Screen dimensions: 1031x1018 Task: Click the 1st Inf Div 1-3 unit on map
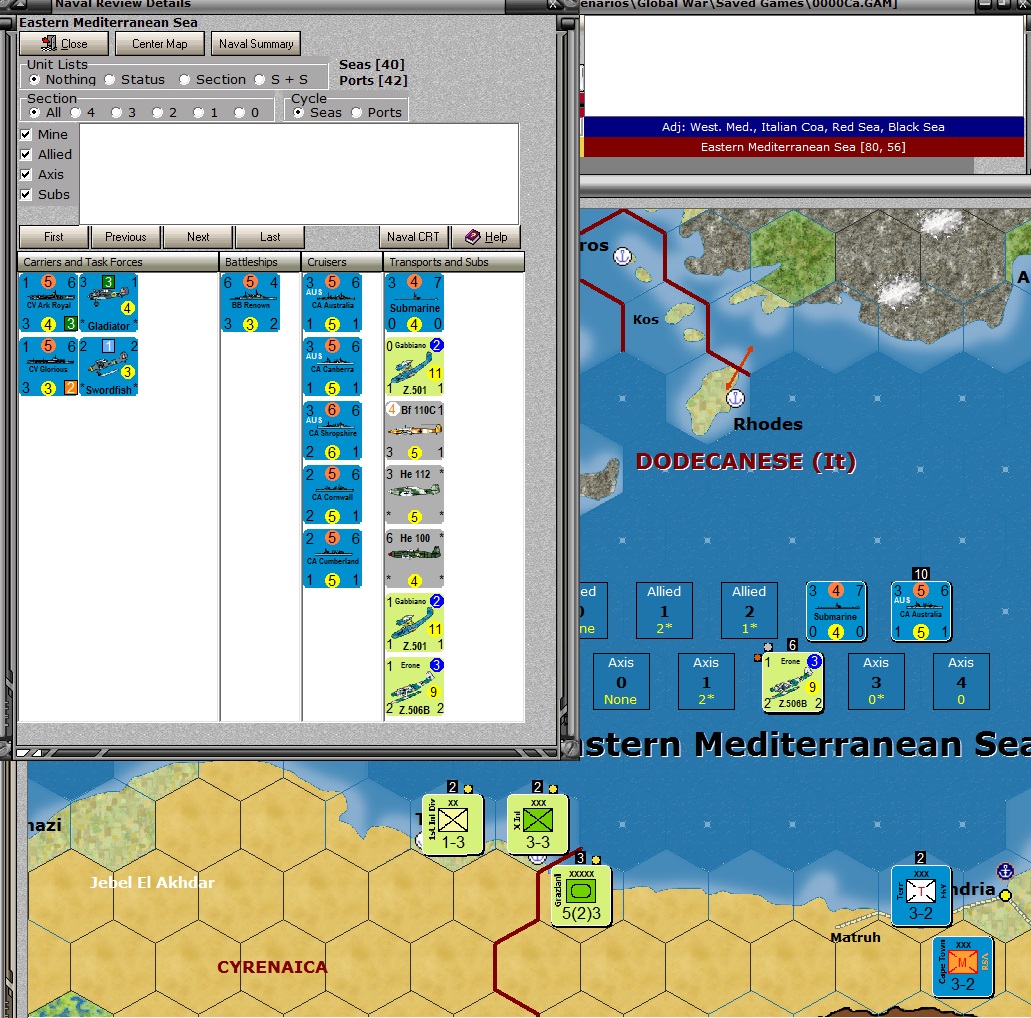pos(452,825)
